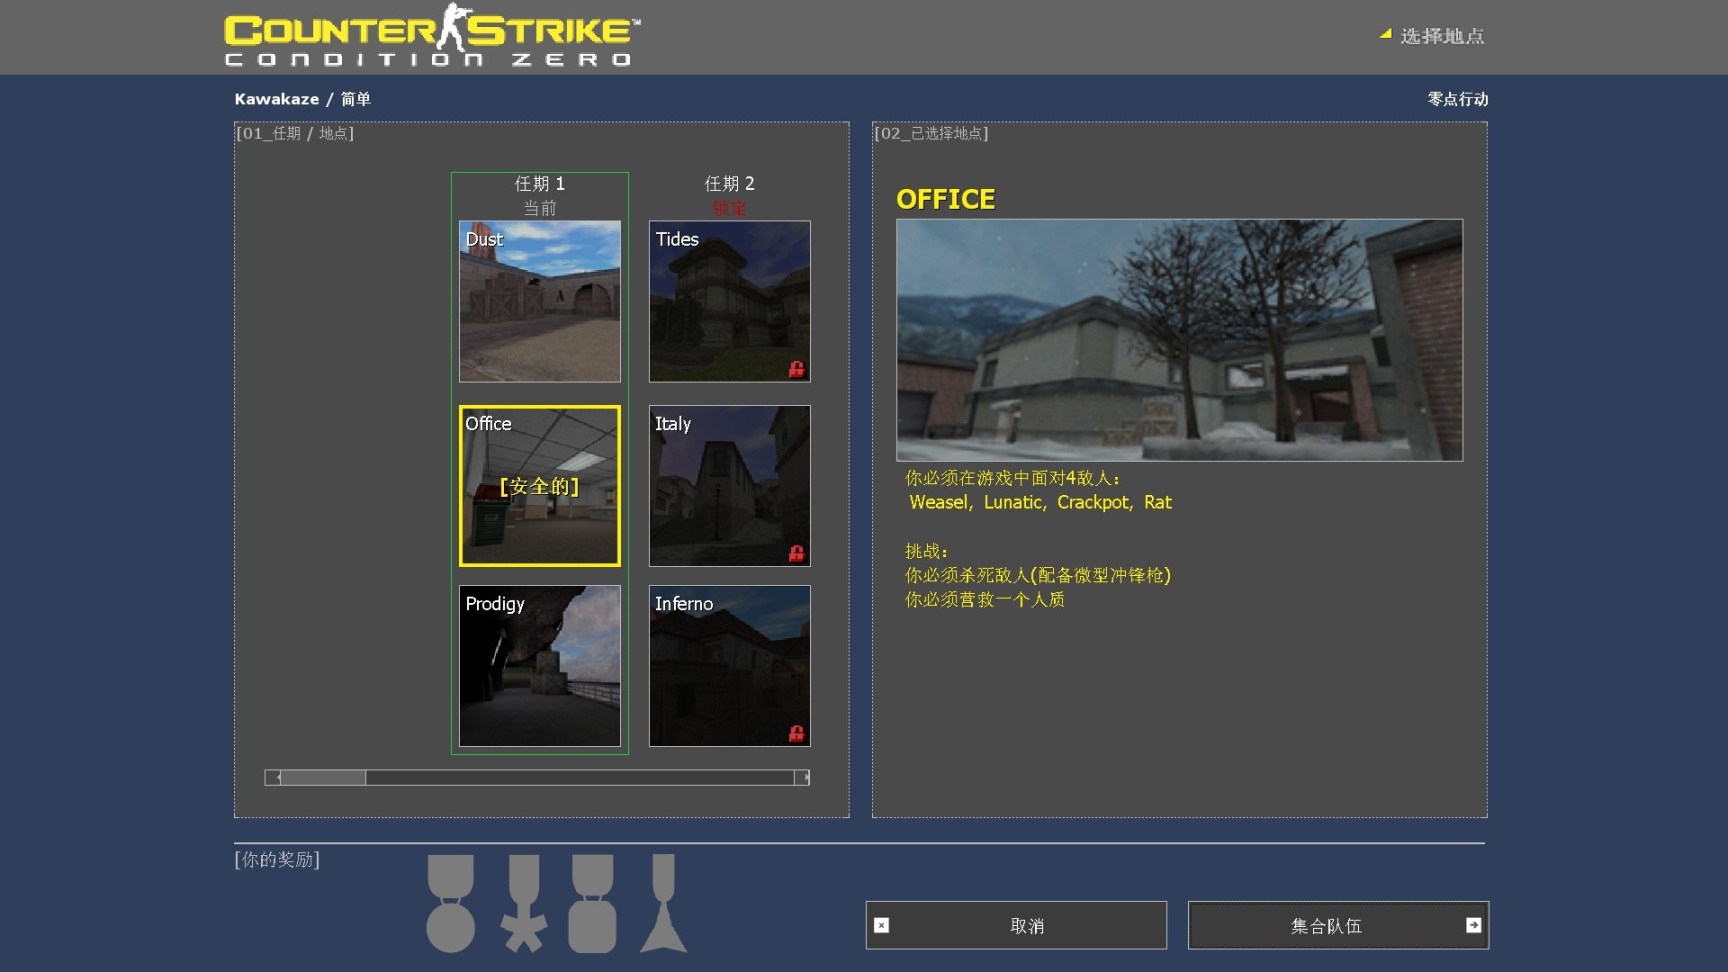
Task: Click the [安全的] status on Office
Action: [540, 486]
